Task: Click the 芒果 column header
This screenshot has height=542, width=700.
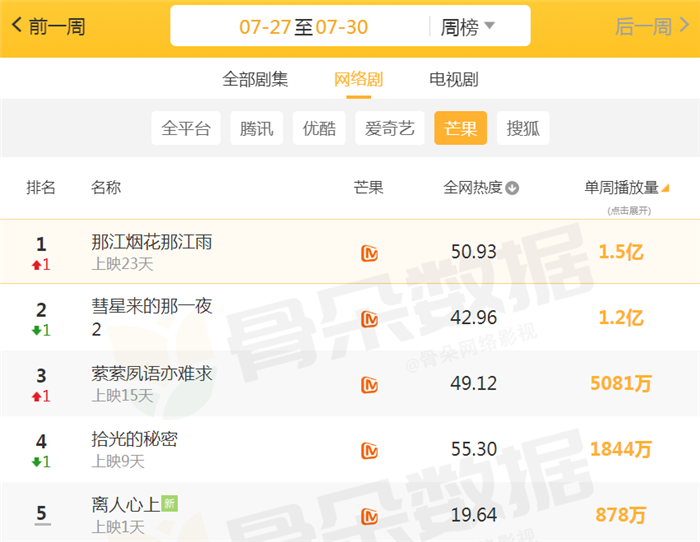Action: click(369, 188)
